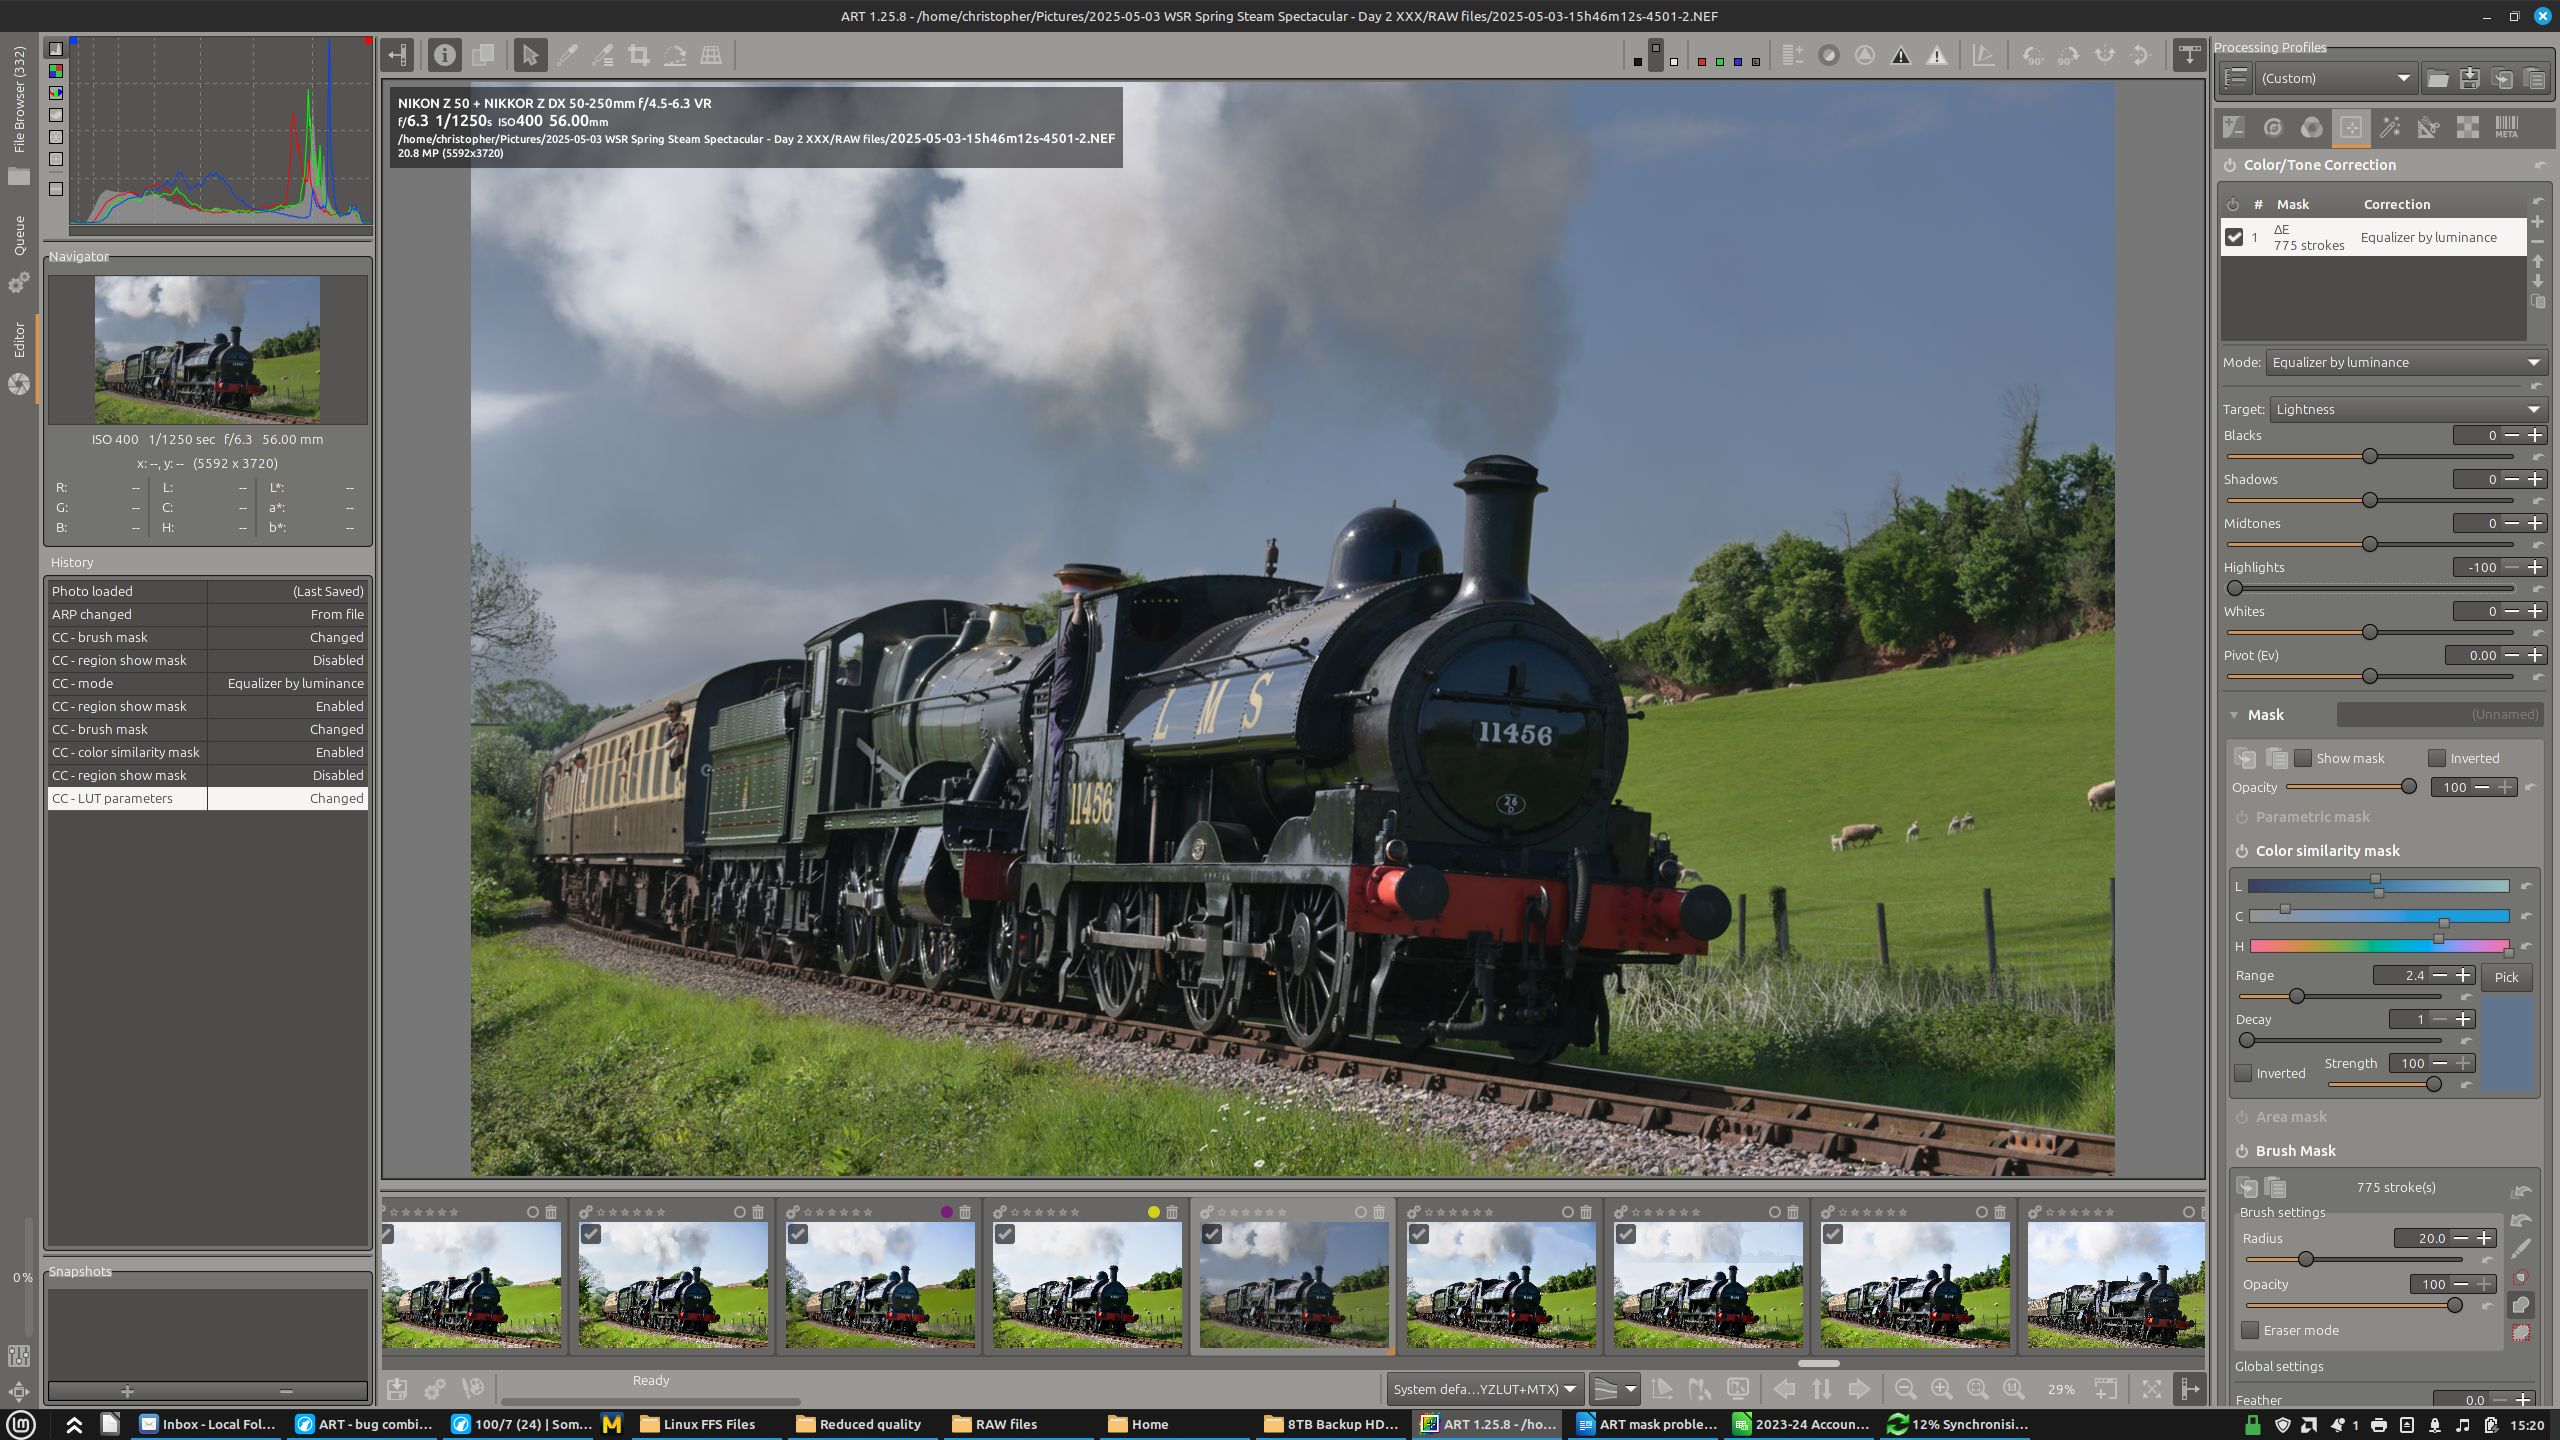Switch to 'Inbox - Local Fol...' taskbar window

[207, 1424]
